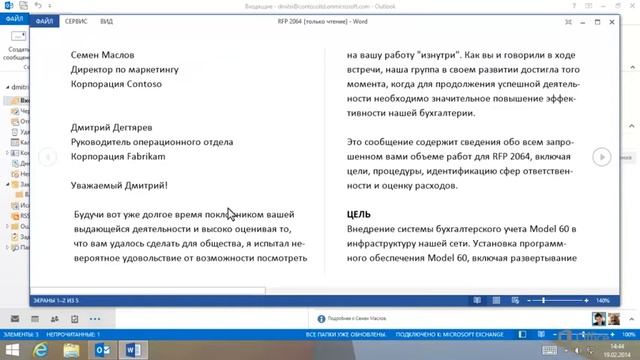Toggle Word full-screen auto-hide button

tap(568, 22)
